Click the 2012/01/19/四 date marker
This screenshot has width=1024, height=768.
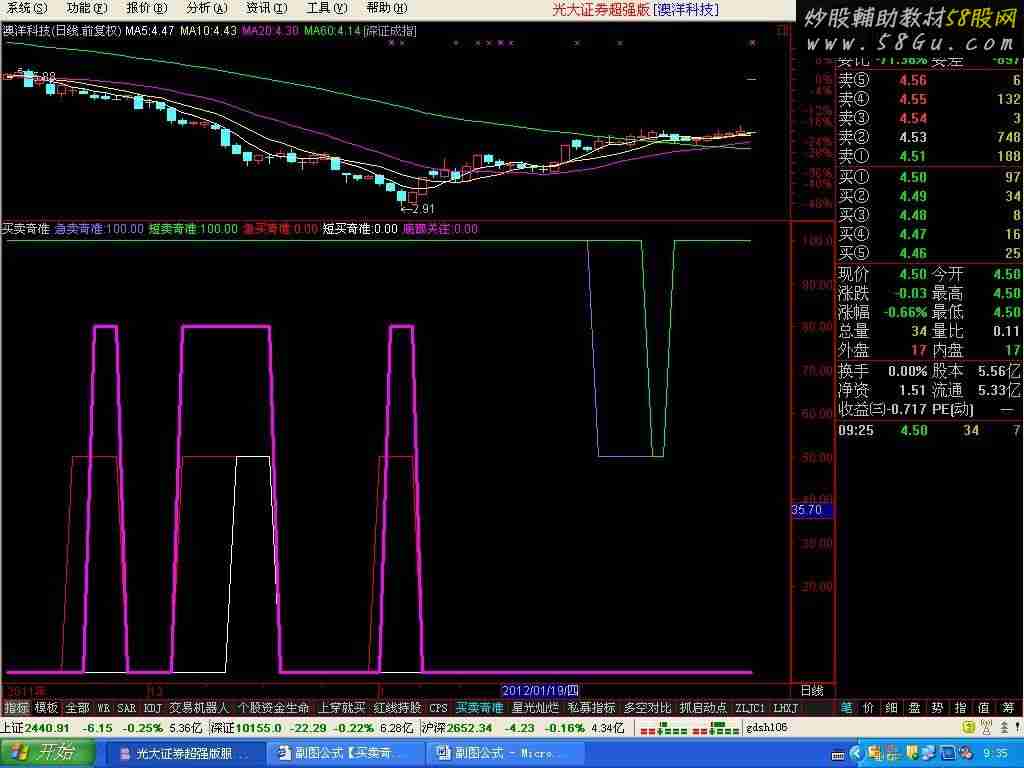point(540,691)
